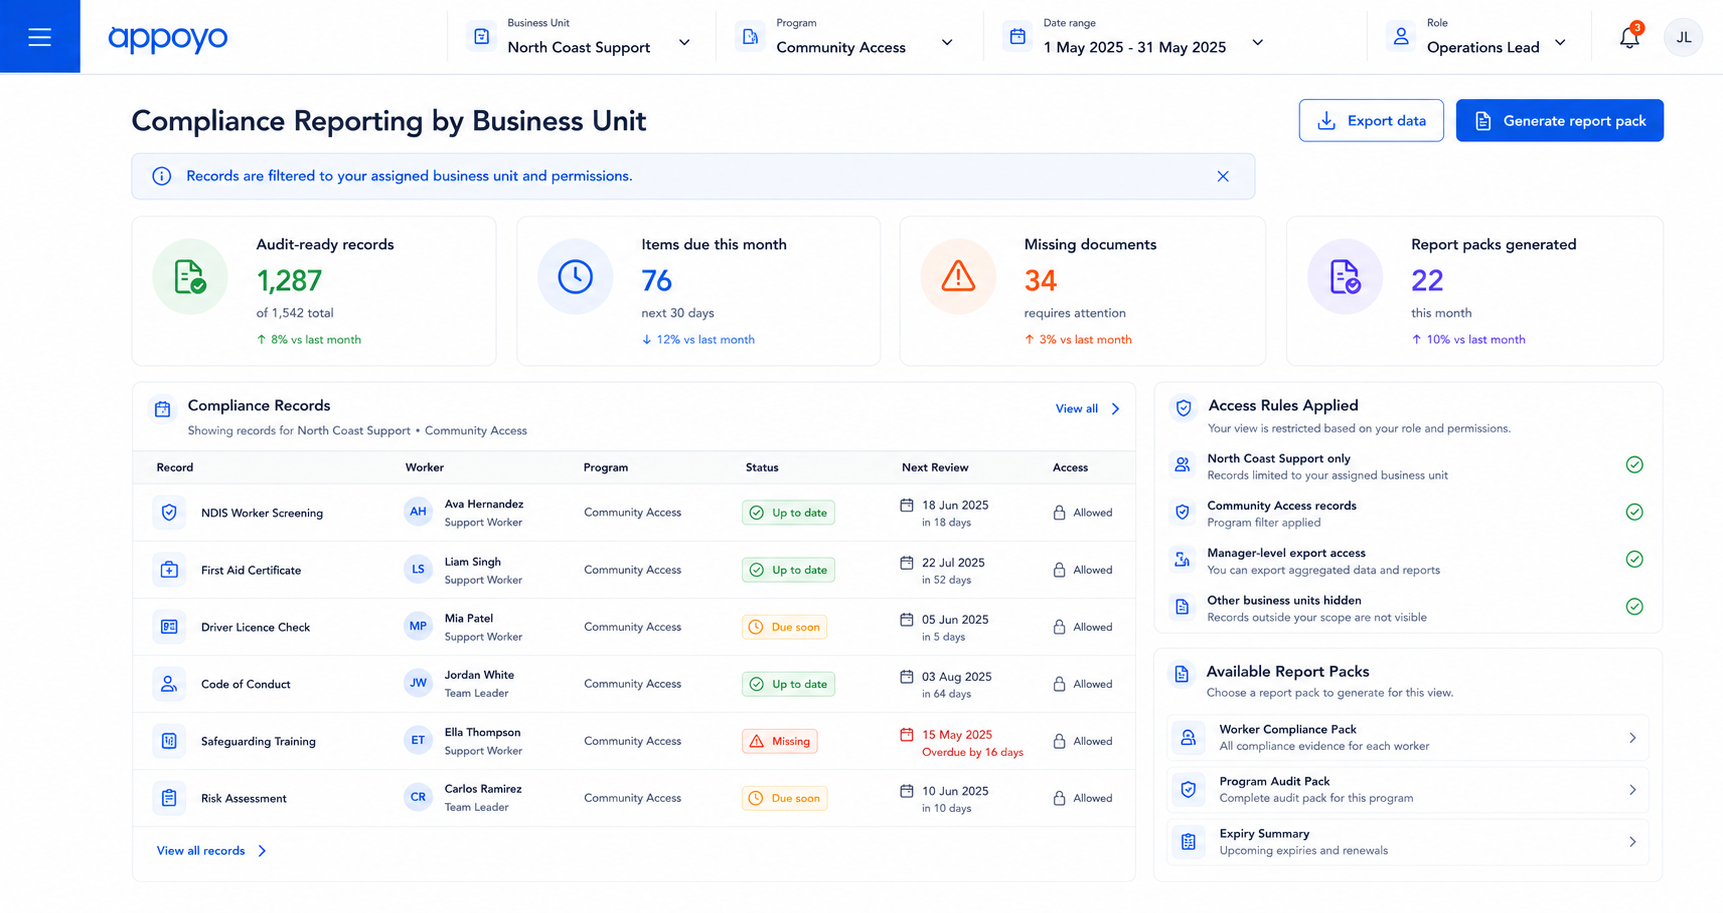
Task: Sort by the Record column header
Action: coord(175,467)
